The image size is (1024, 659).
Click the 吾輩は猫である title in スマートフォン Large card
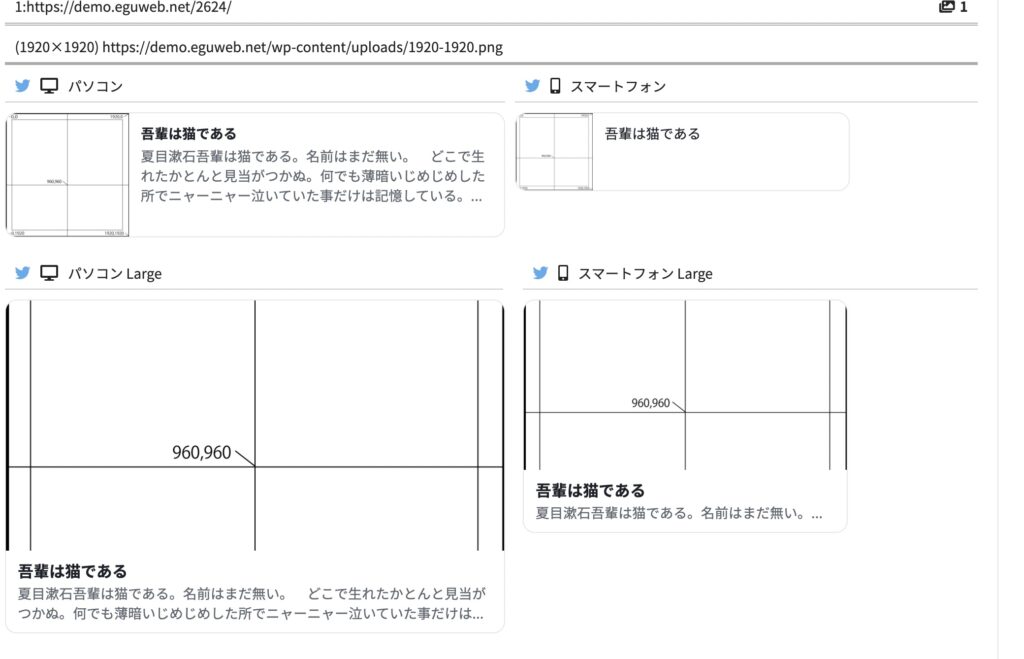[590, 490]
